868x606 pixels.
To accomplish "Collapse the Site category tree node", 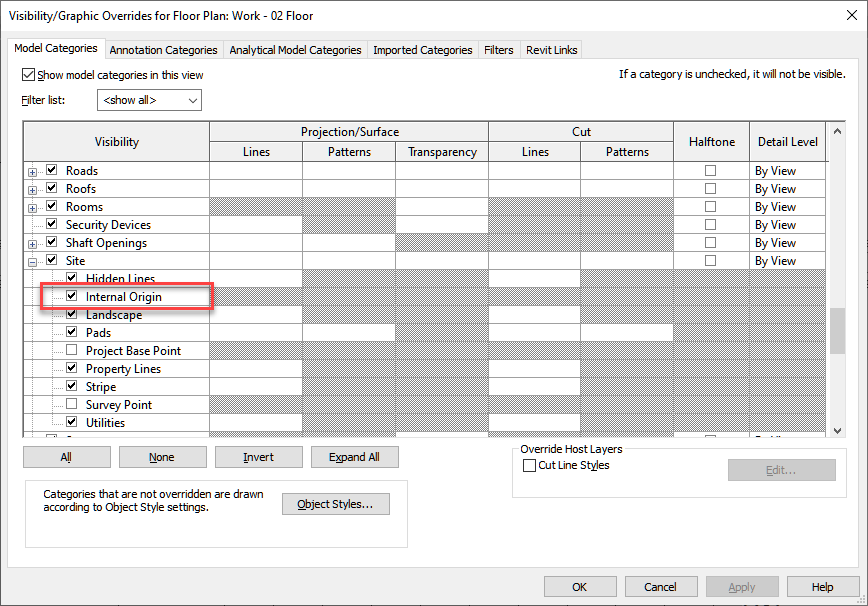I will pyautogui.click(x=33, y=262).
